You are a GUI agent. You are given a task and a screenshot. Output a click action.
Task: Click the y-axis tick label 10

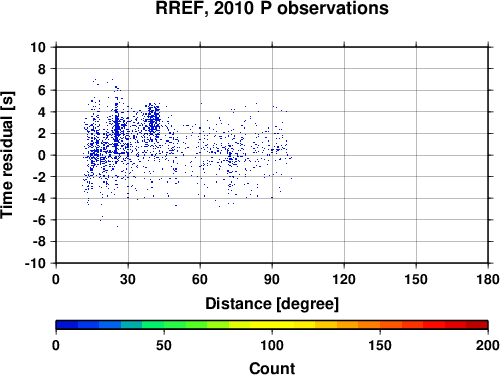coord(38,47)
